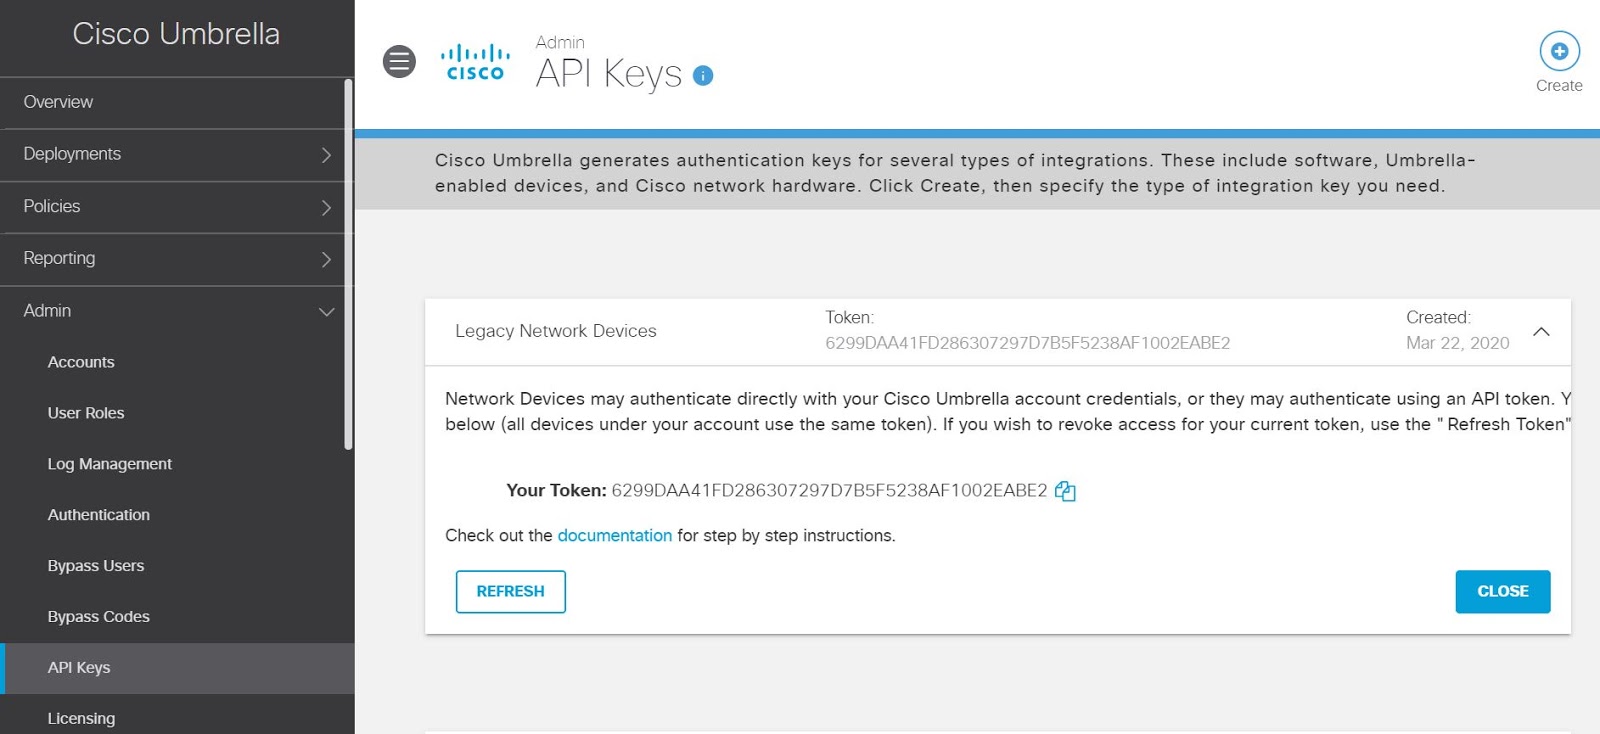Click the Create plus icon
1600x734 pixels.
(1559, 51)
